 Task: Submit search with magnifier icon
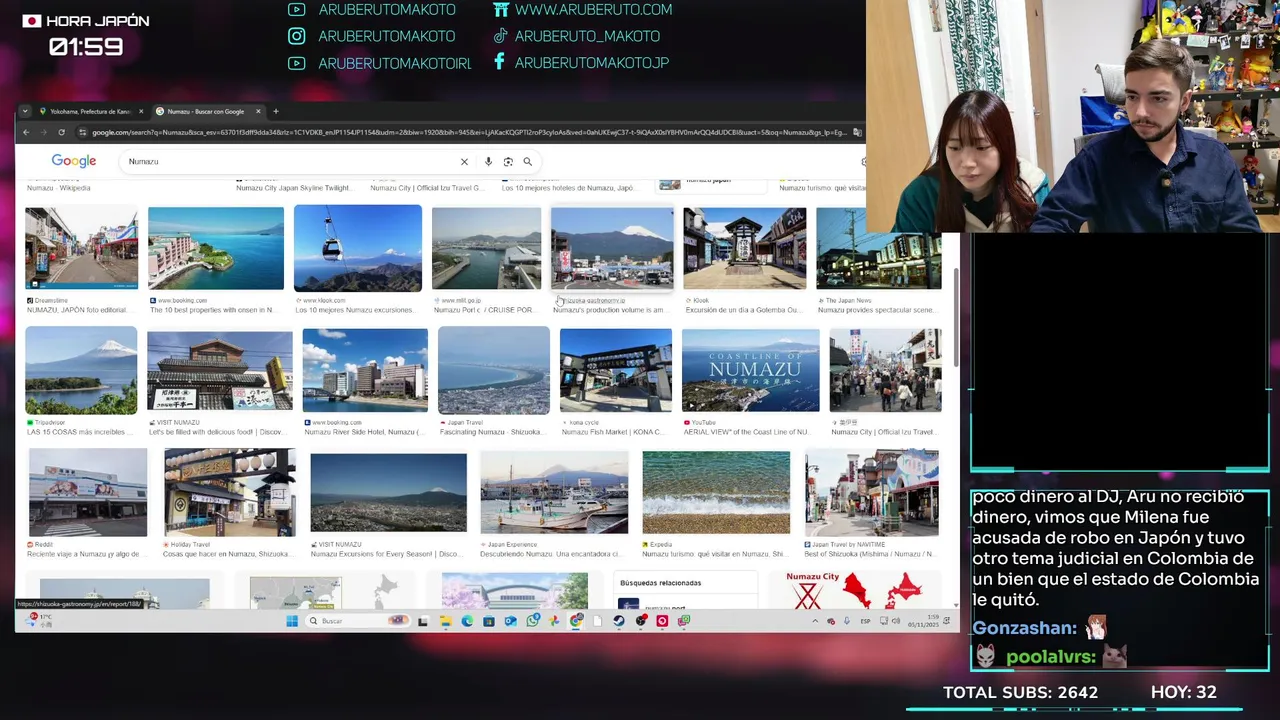pyautogui.click(x=527, y=161)
